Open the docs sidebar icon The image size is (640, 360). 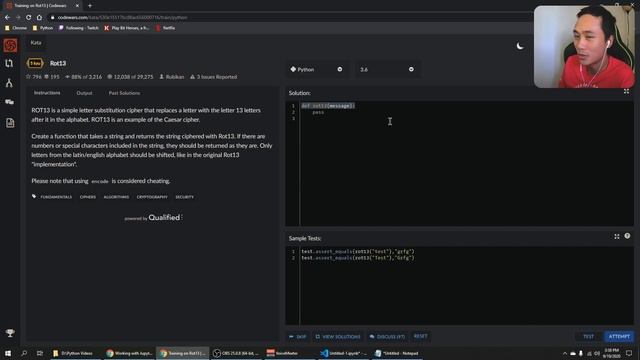(10, 122)
